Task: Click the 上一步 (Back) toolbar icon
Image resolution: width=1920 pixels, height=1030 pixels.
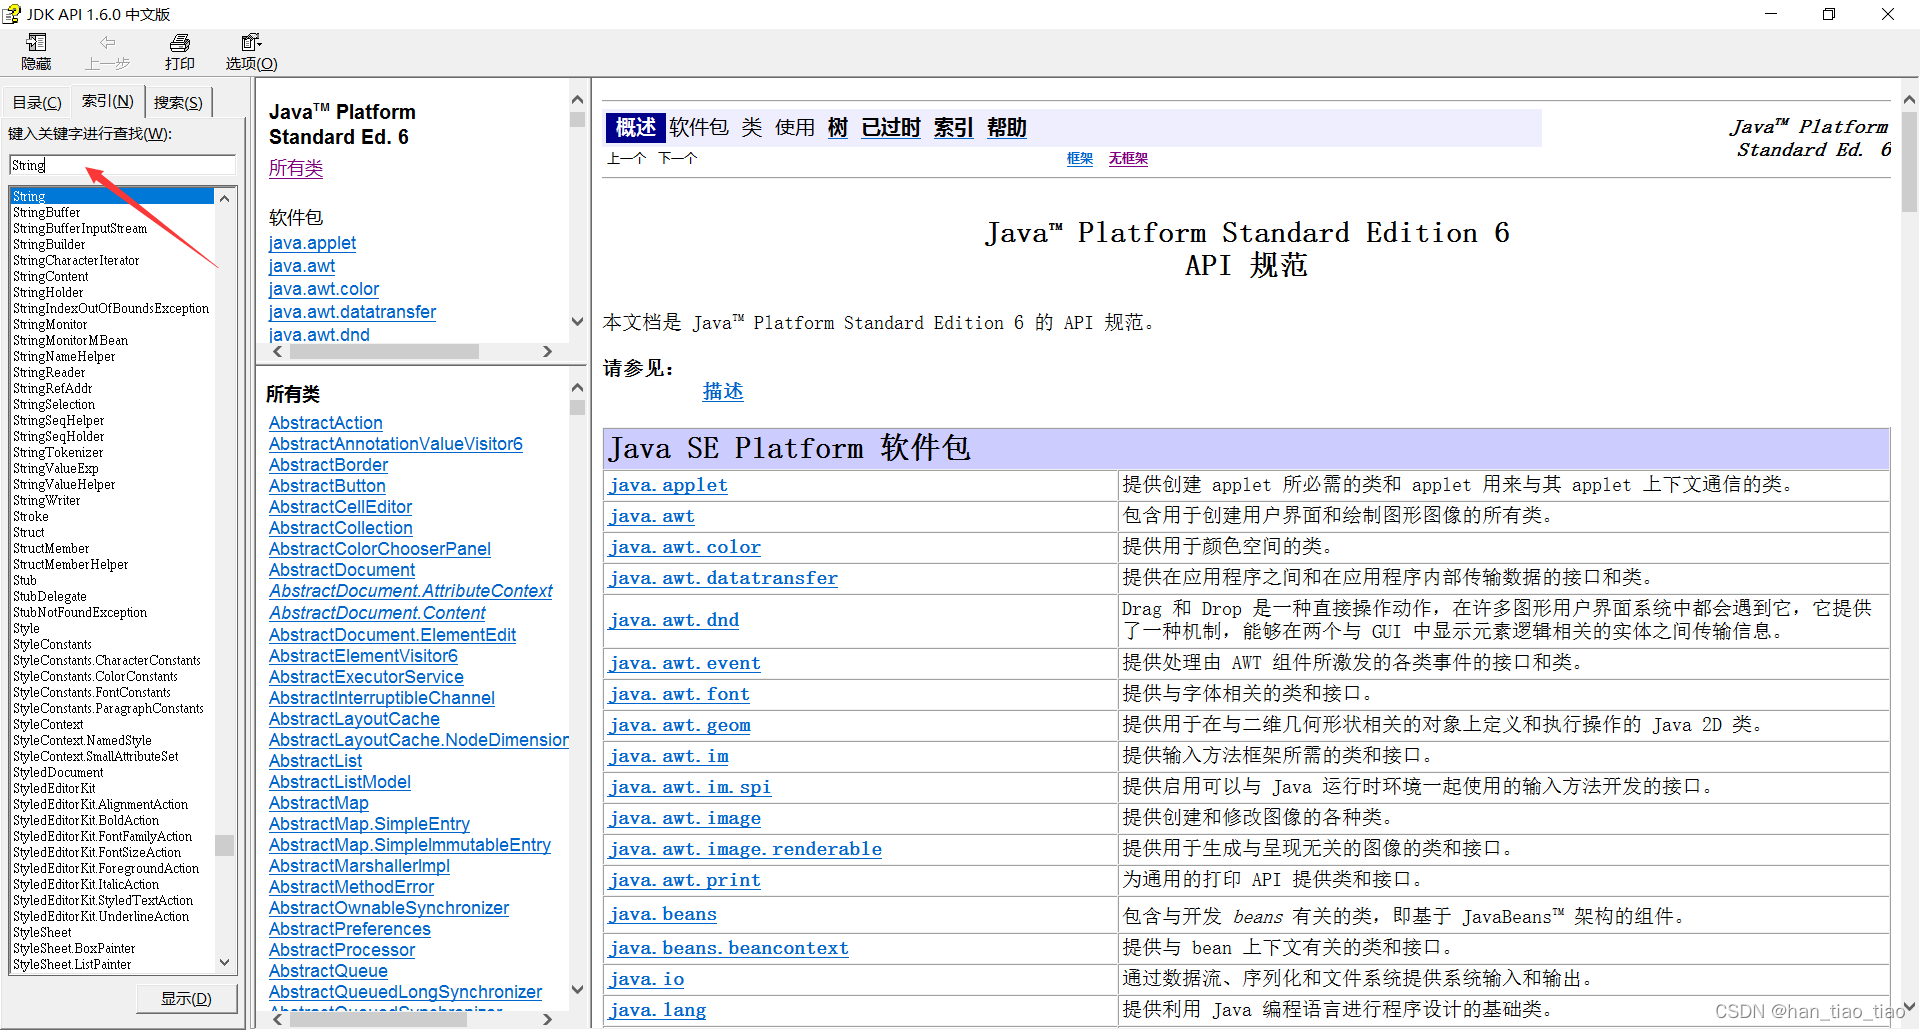Action: click(107, 51)
